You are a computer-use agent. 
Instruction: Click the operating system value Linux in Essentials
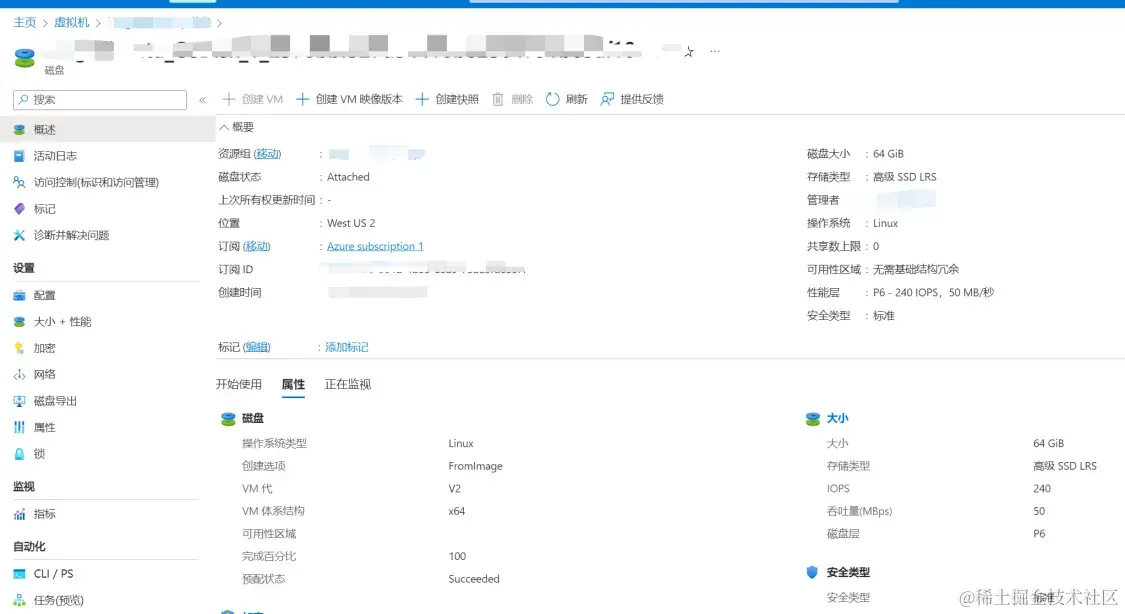tap(885, 223)
